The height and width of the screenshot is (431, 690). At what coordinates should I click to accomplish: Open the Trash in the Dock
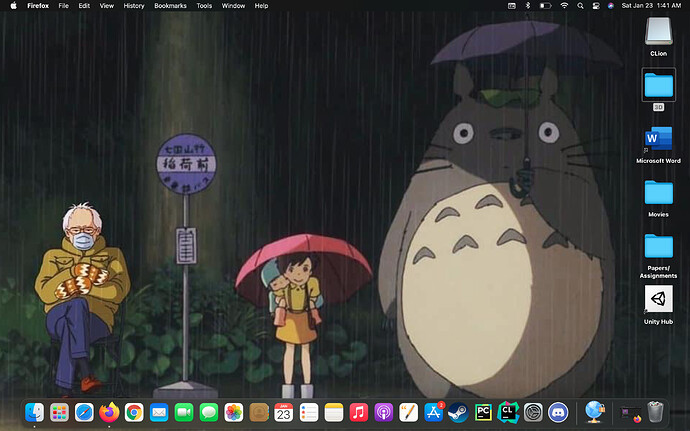point(656,412)
